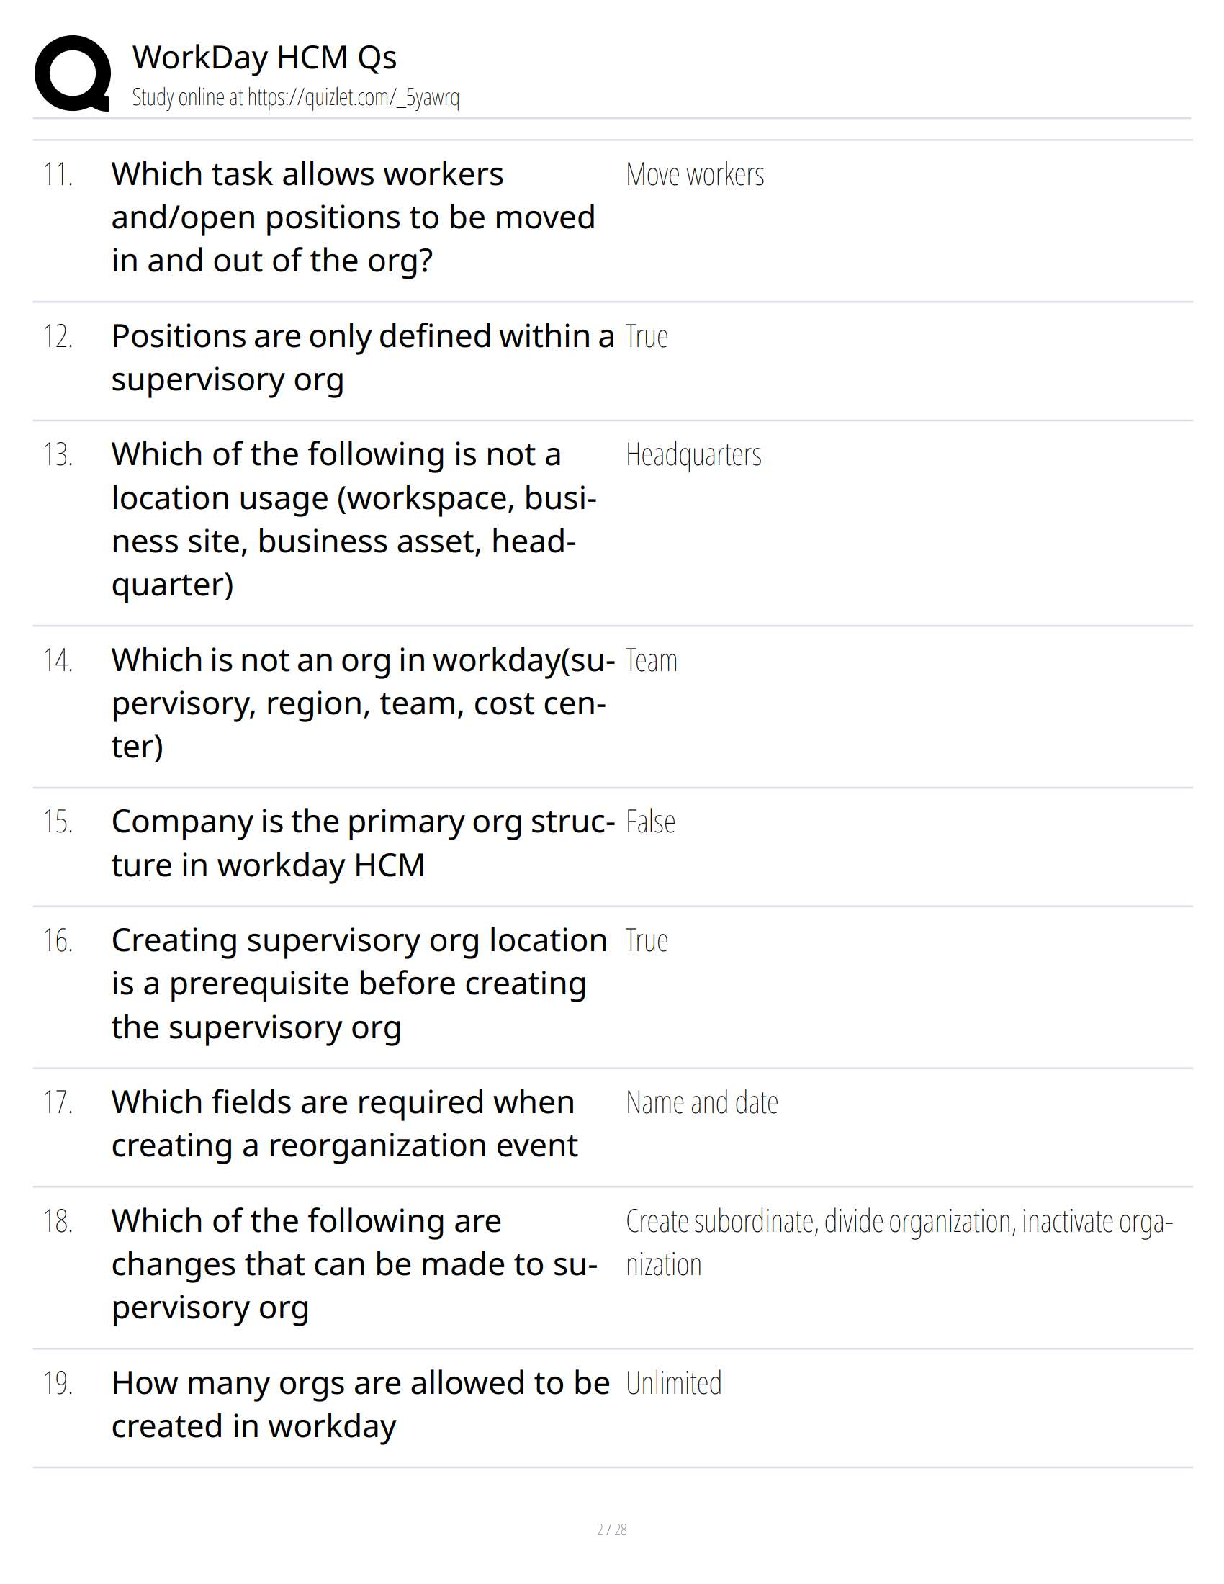The height and width of the screenshot is (1584, 1224).
Task: Select the 'Move workers' answer text
Action: pyautogui.click(x=695, y=175)
